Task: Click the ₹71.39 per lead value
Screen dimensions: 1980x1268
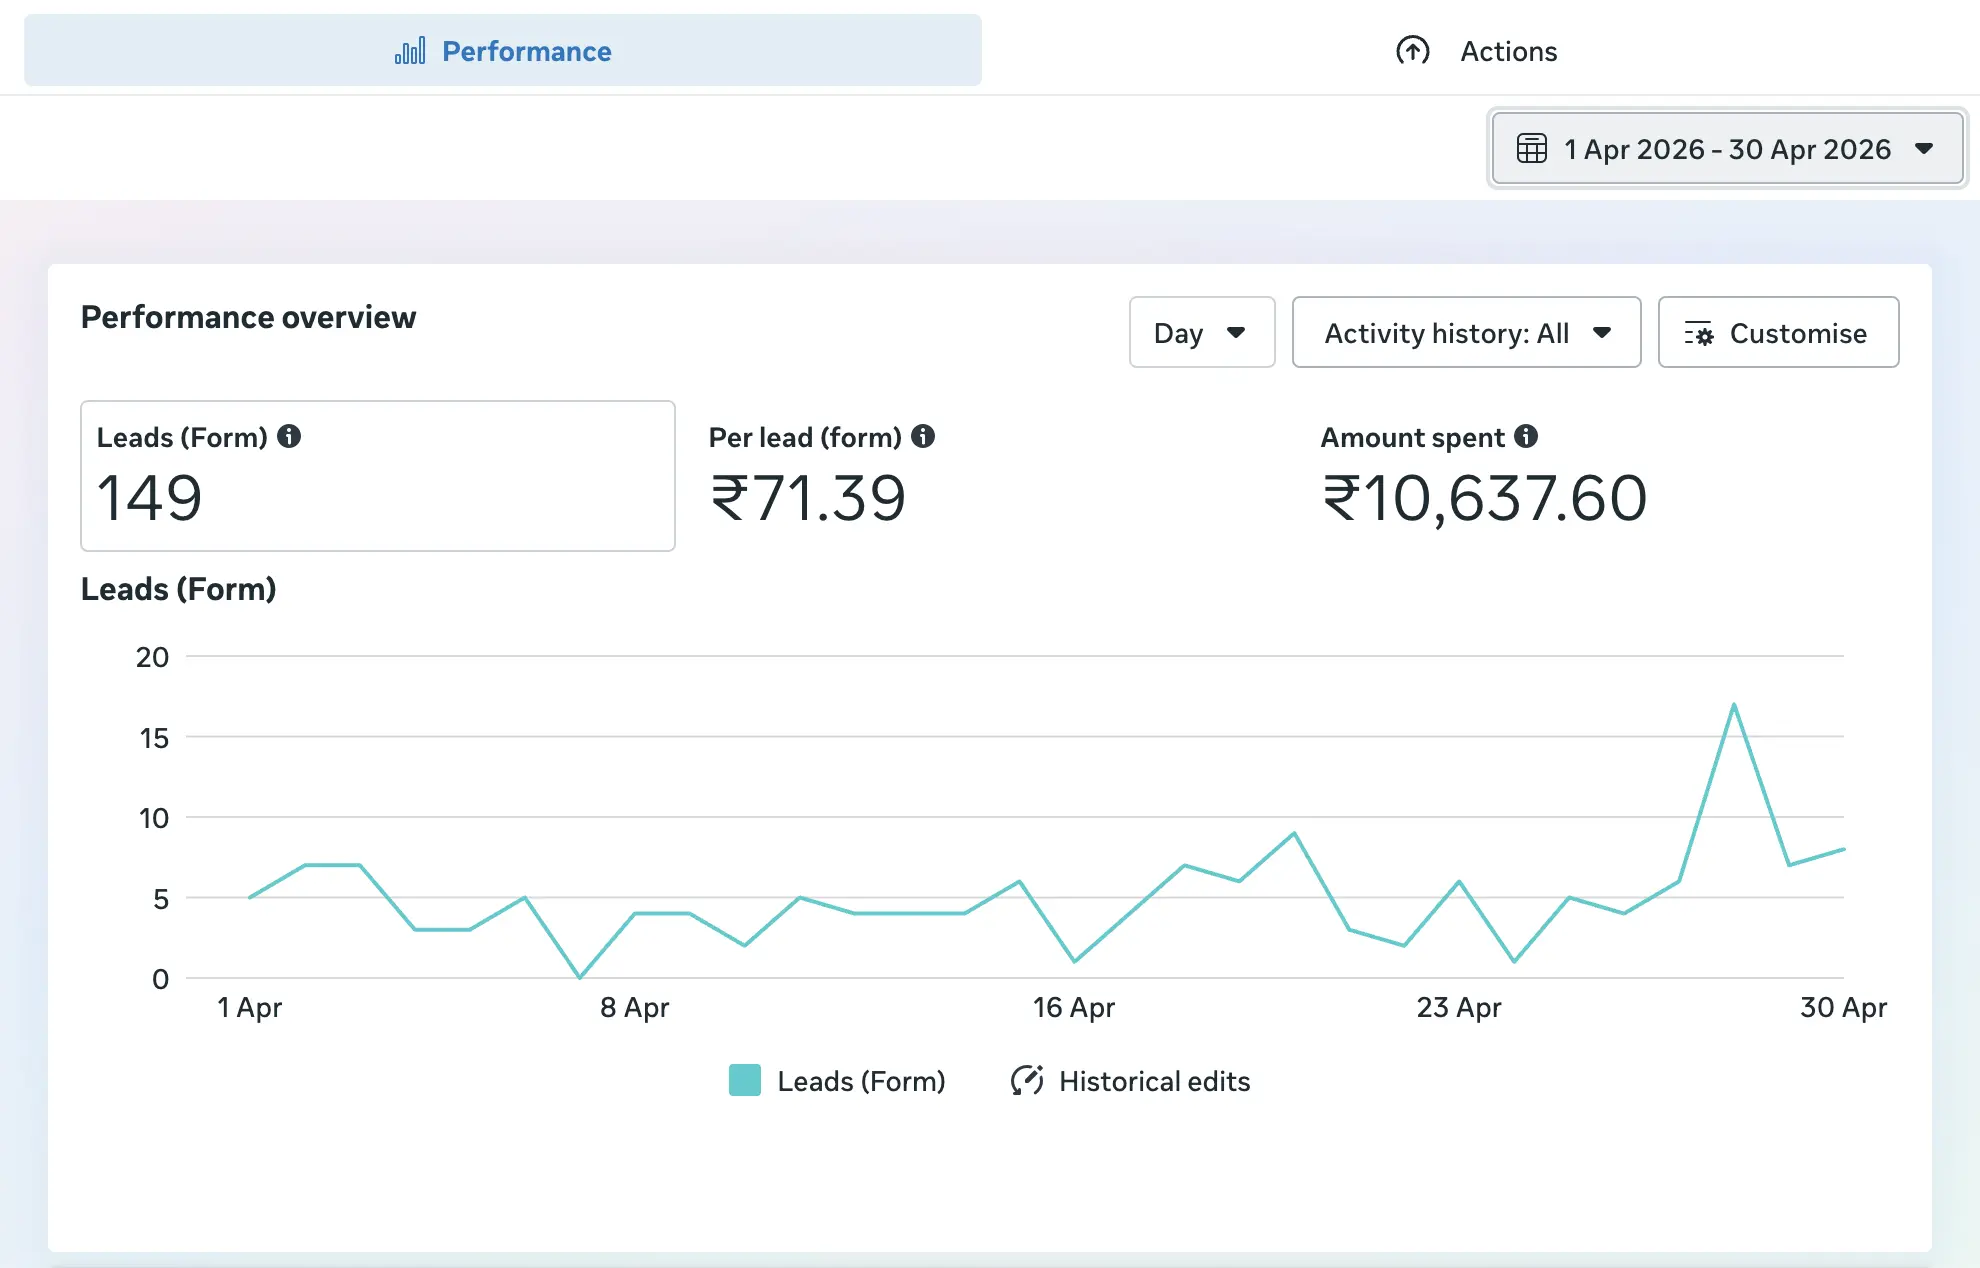Action: 808,498
